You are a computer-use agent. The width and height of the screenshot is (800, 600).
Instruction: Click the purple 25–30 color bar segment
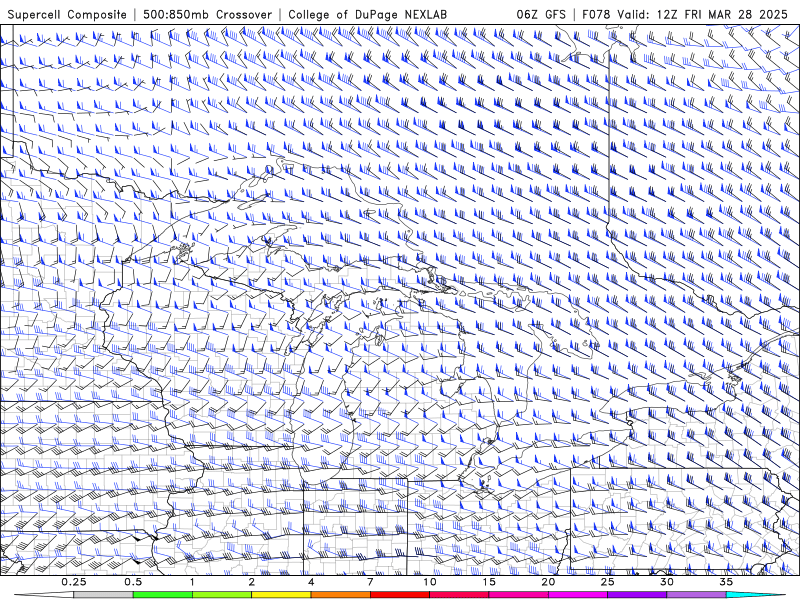click(637, 595)
